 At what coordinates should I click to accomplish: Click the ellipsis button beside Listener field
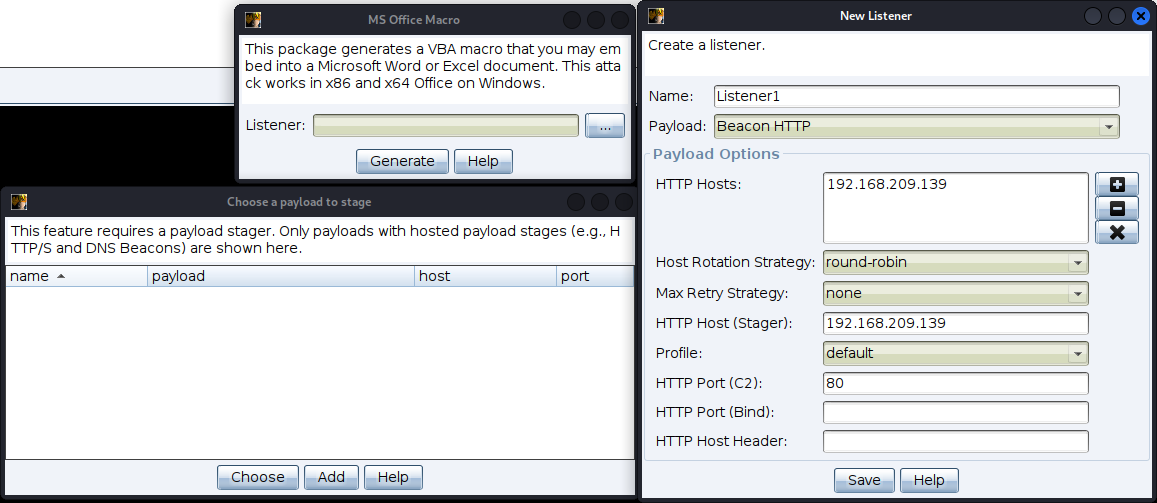(604, 126)
